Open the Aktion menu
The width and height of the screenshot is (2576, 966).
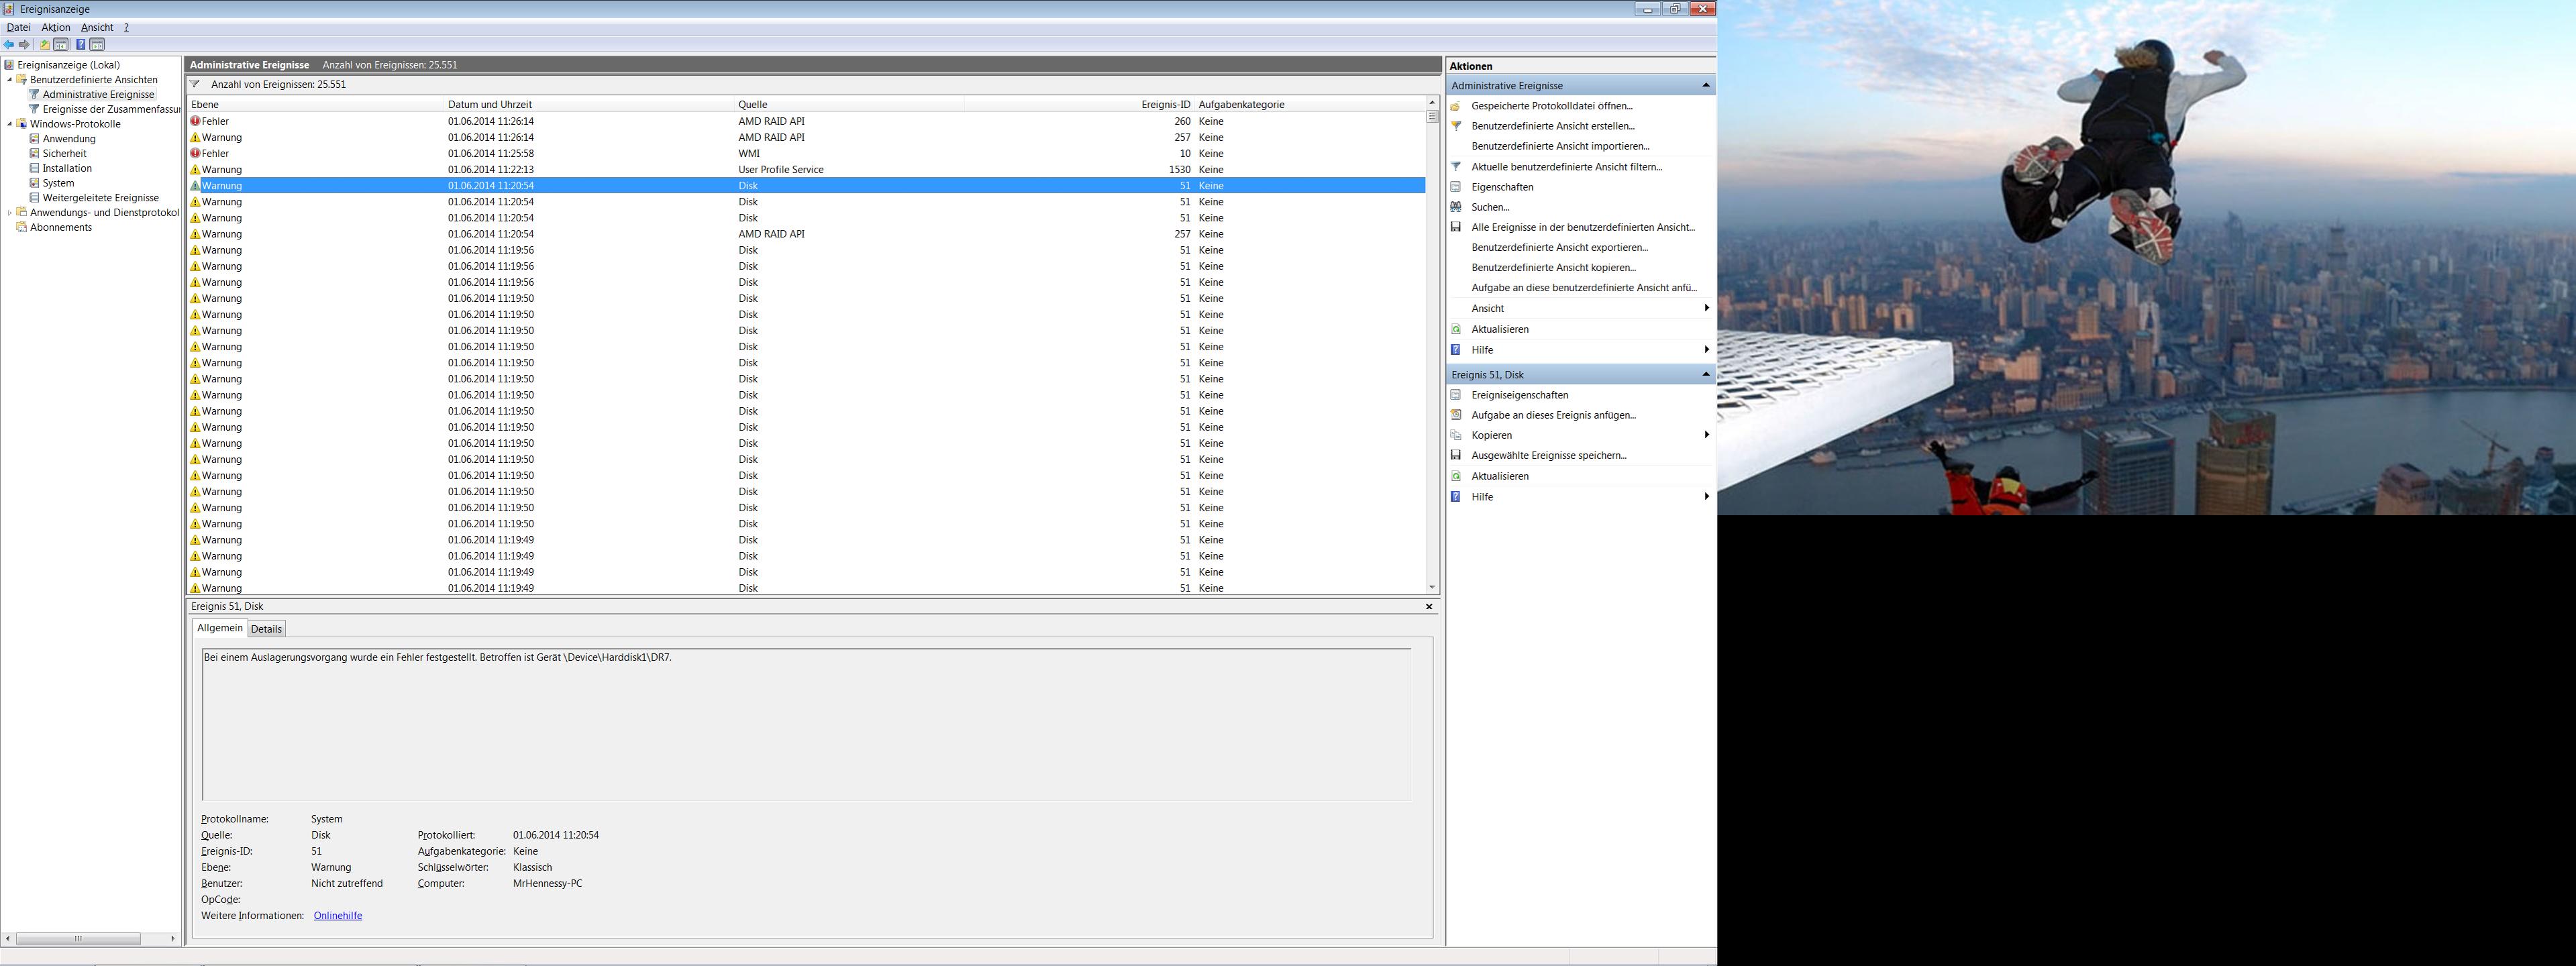55,28
